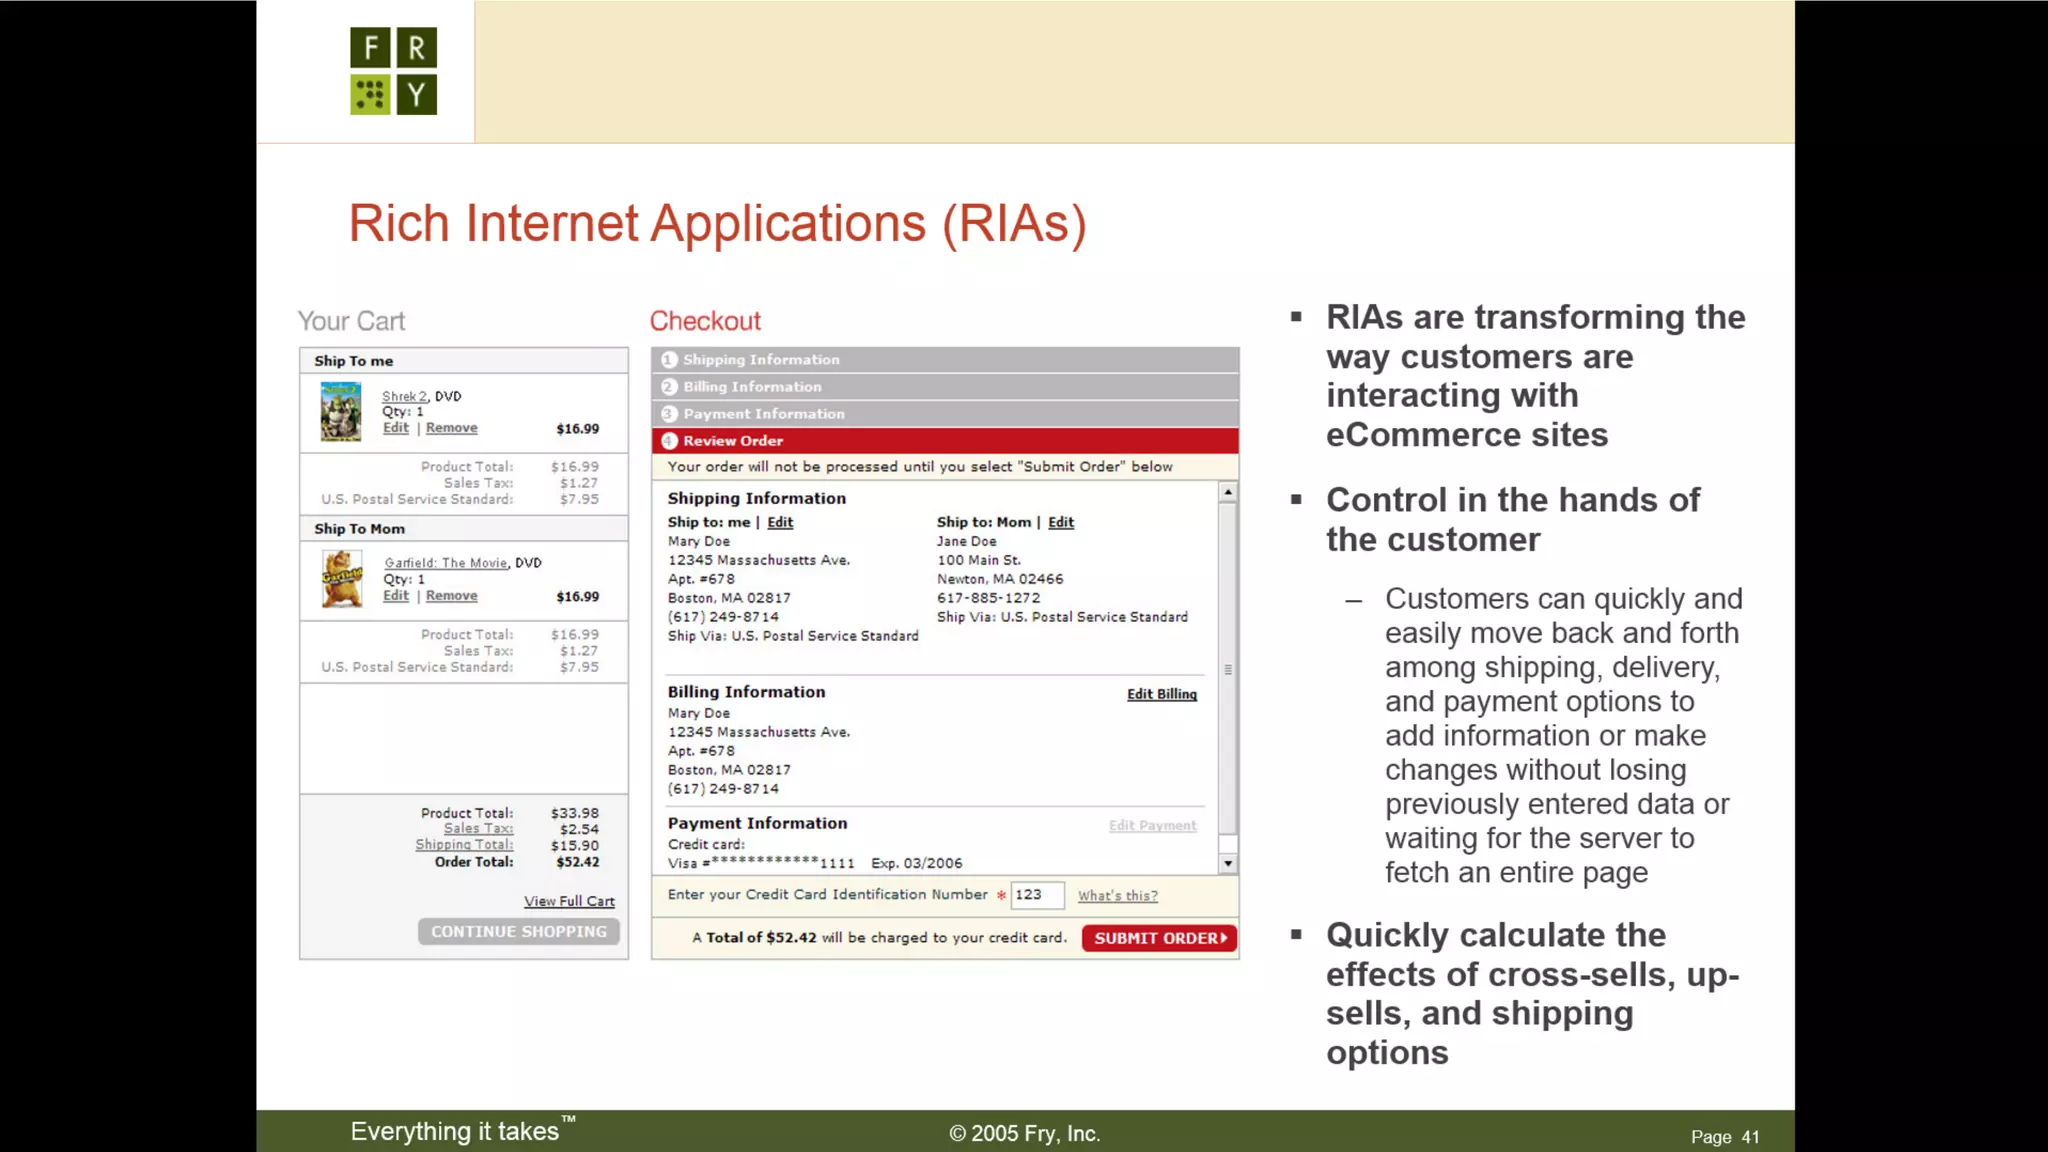Expand step 2 Billing Information
The width and height of the screenshot is (2048, 1152).
[751, 387]
